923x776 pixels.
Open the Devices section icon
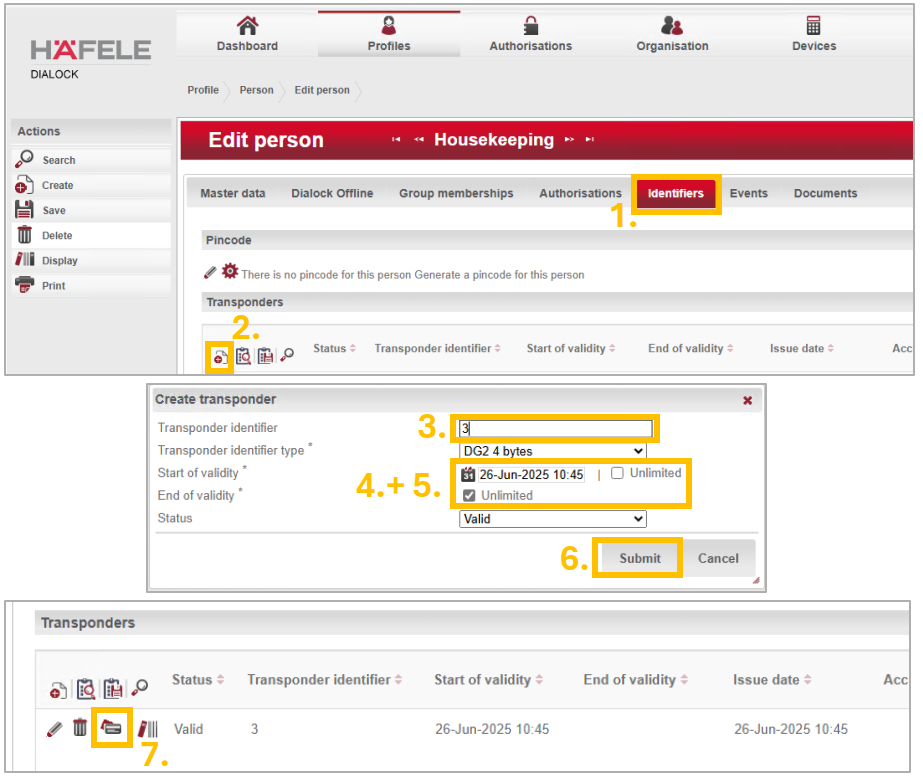point(813,26)
